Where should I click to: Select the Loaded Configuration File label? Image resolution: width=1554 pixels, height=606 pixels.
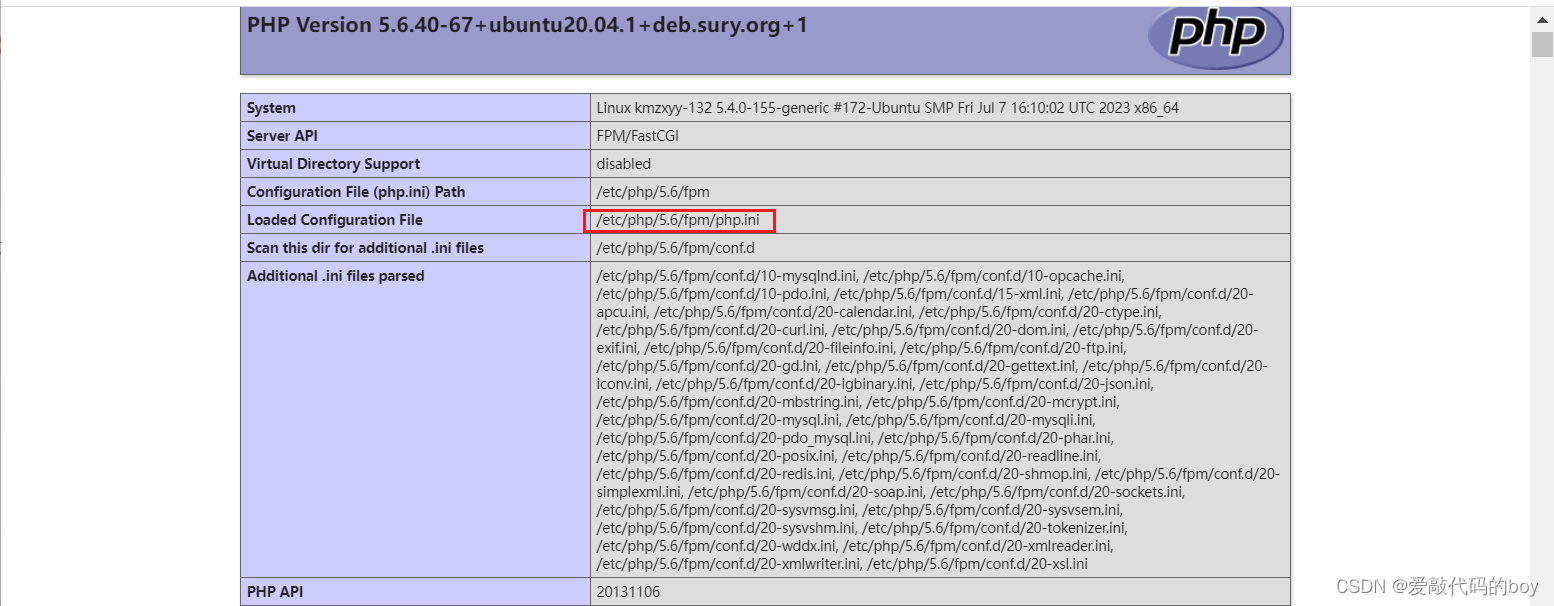(x=334, y=219)
